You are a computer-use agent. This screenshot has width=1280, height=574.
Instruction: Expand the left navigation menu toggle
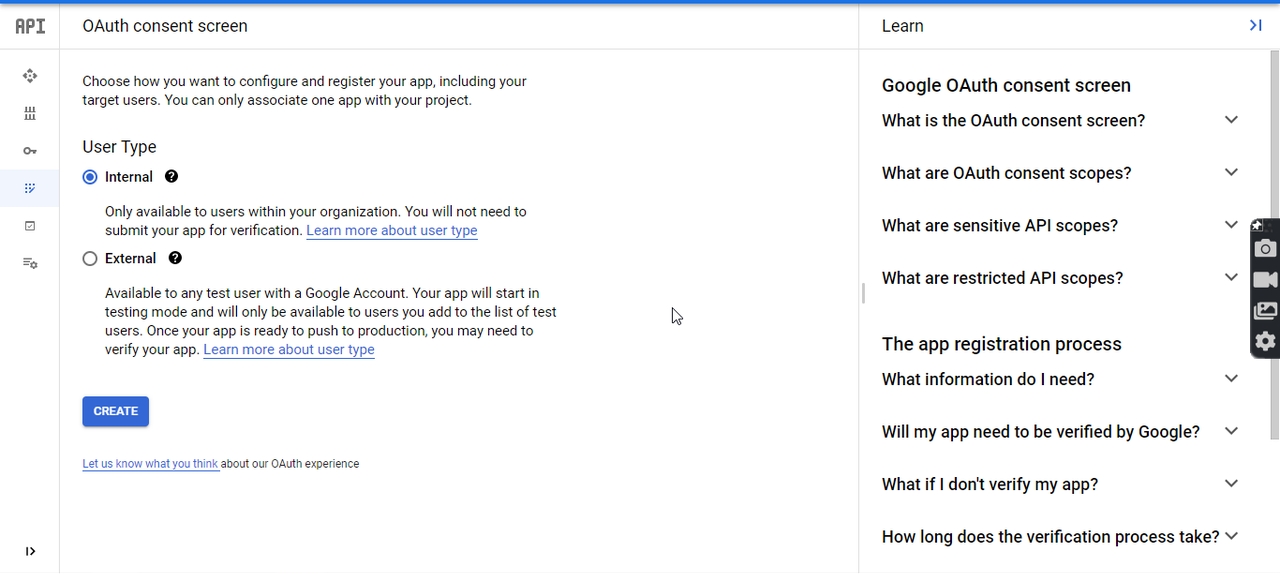30,551
